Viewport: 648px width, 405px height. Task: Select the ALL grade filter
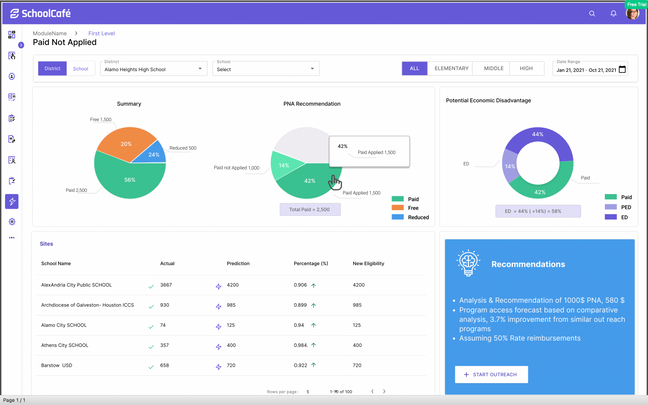coord(415,69)
